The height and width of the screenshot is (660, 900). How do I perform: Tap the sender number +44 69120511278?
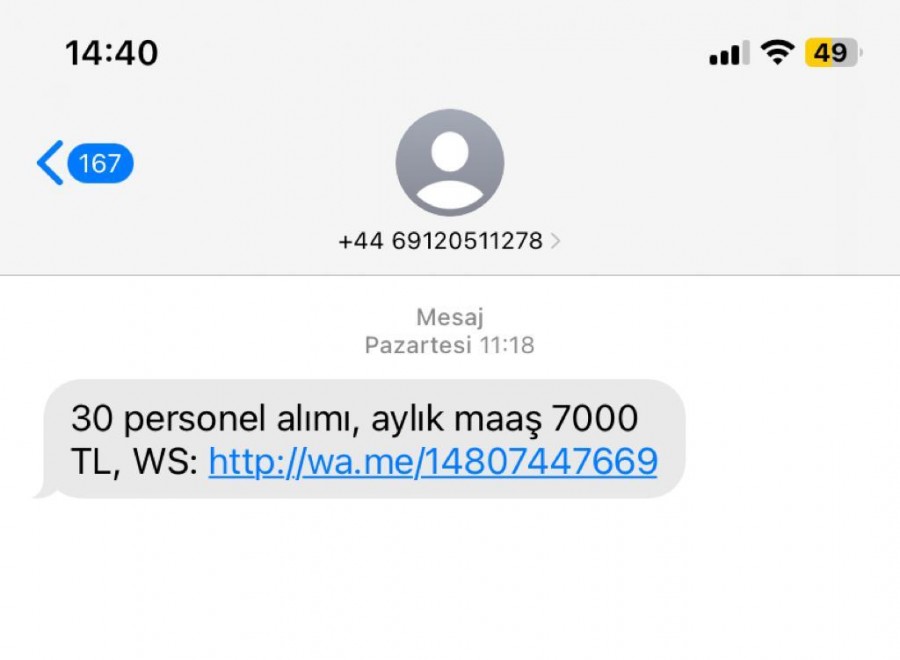click(x=440, y=240)
